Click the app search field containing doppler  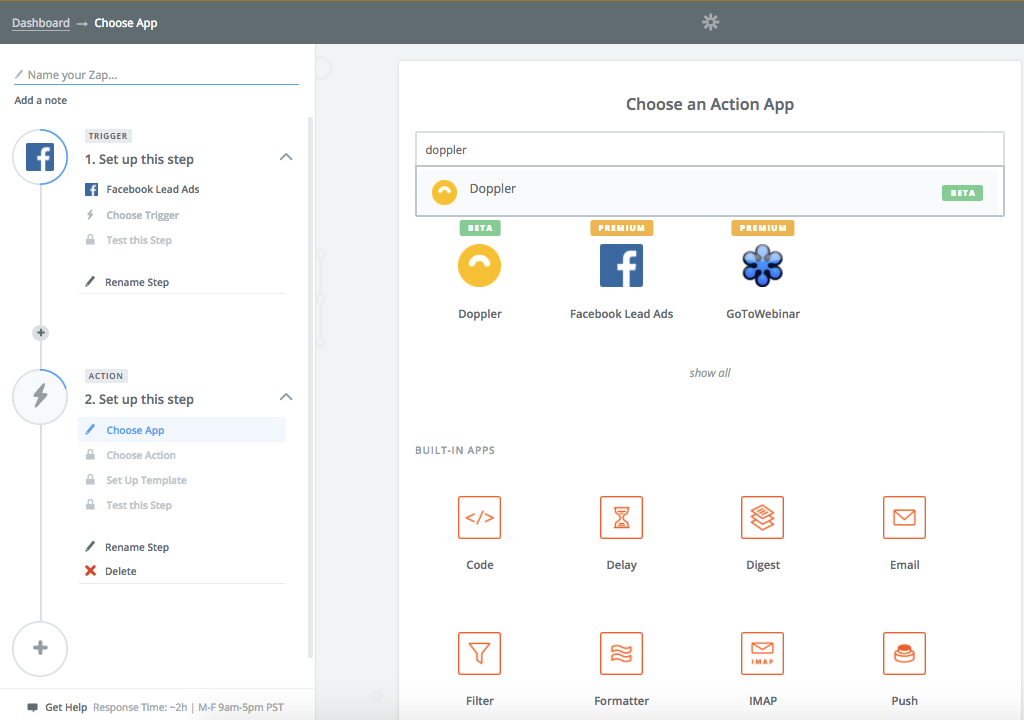click(710, 150)
